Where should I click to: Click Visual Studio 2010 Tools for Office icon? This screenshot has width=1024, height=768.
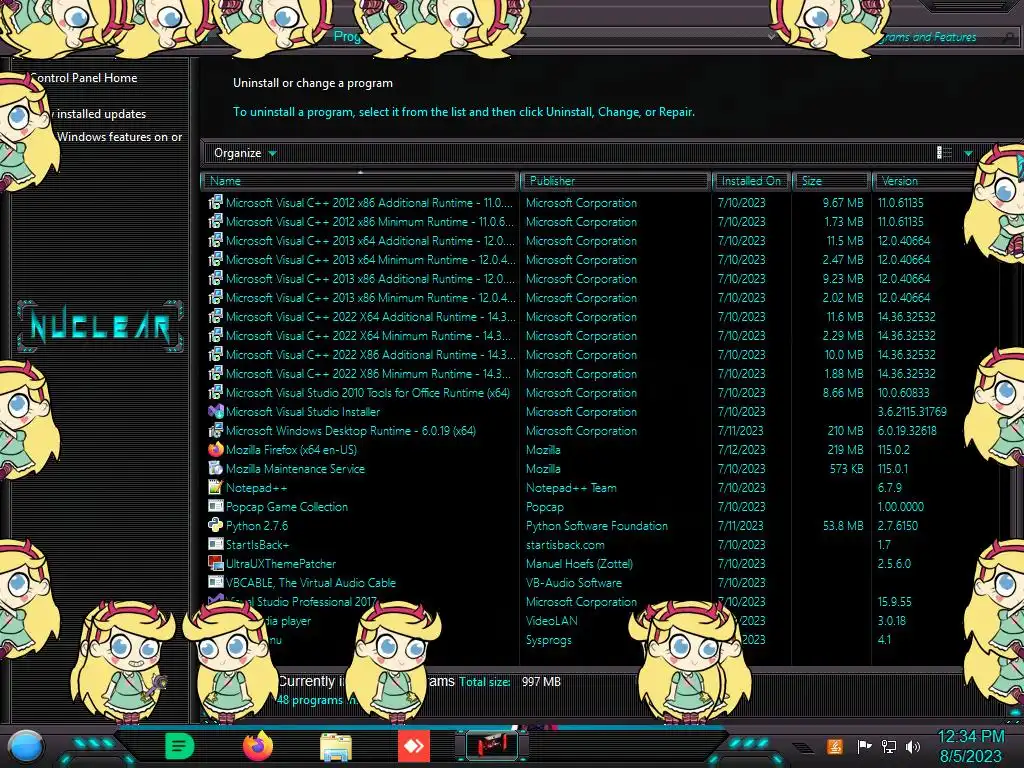[216, 392]
